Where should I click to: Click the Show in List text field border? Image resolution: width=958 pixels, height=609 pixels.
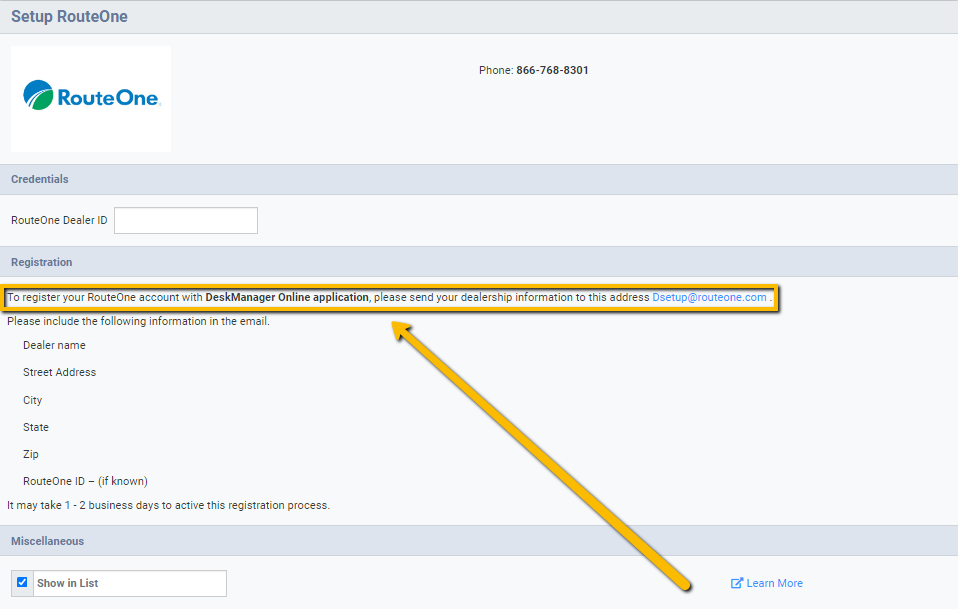pos(130,583)
